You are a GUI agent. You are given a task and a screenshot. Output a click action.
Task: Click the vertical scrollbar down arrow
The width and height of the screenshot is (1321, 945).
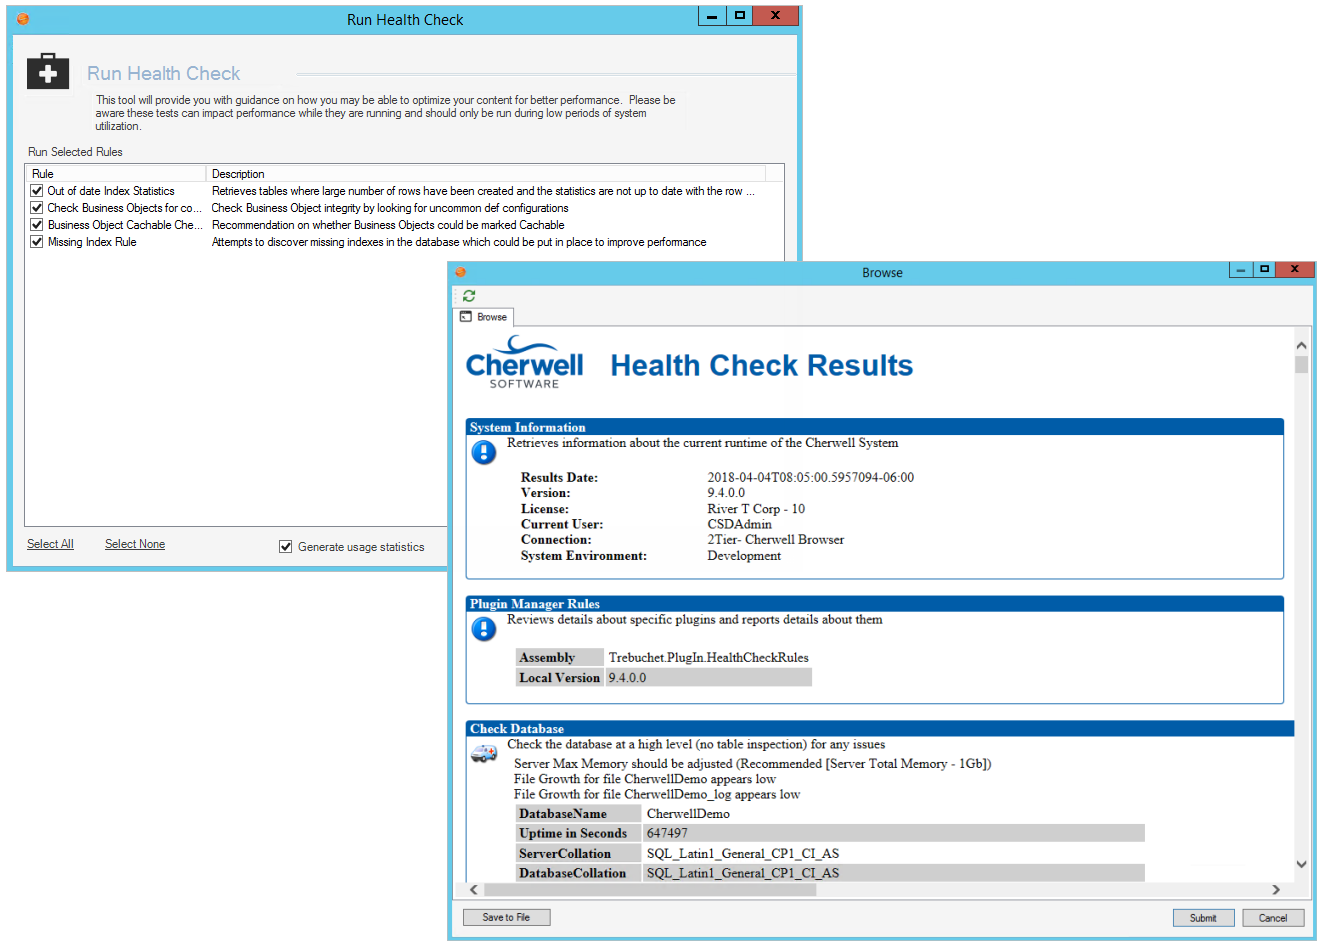pyautogui.click(x=1301, y=864)
